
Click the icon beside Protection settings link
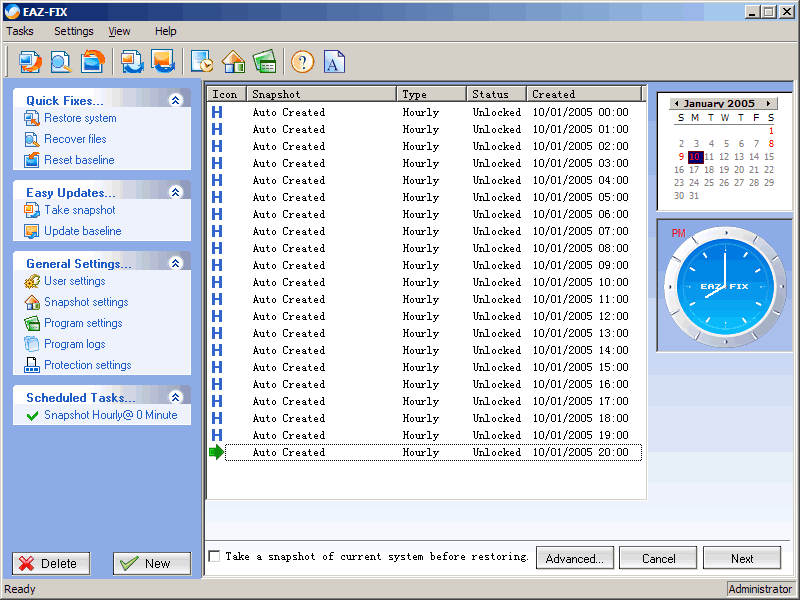pyautogui.click(x=32, y=365)
